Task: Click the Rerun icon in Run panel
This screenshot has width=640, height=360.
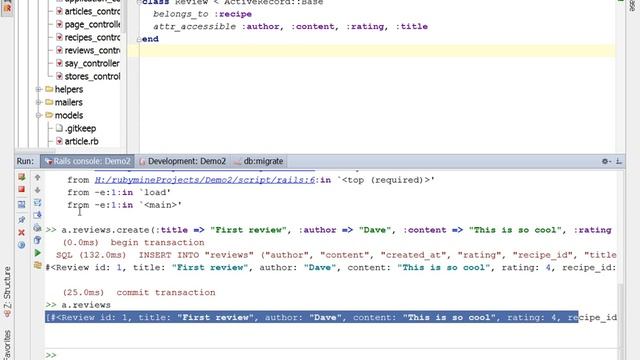Action: (22, 177)
